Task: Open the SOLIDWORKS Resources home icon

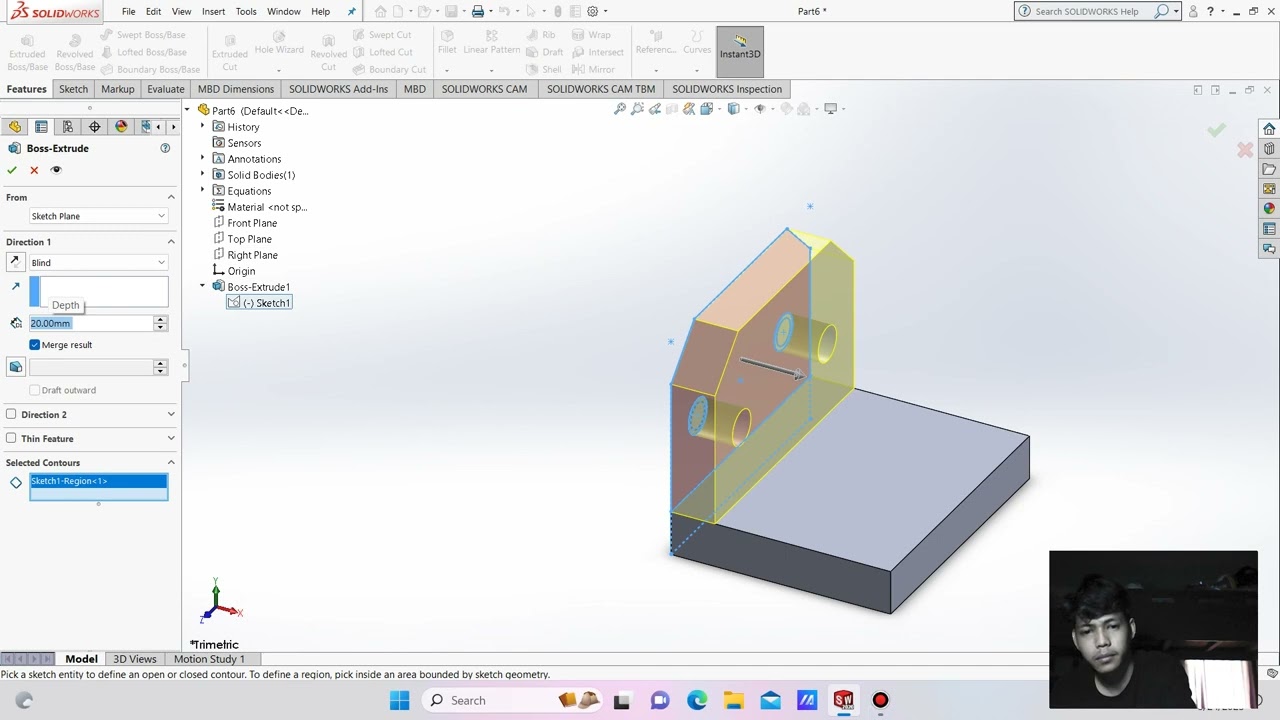Action: (1269, 129)
